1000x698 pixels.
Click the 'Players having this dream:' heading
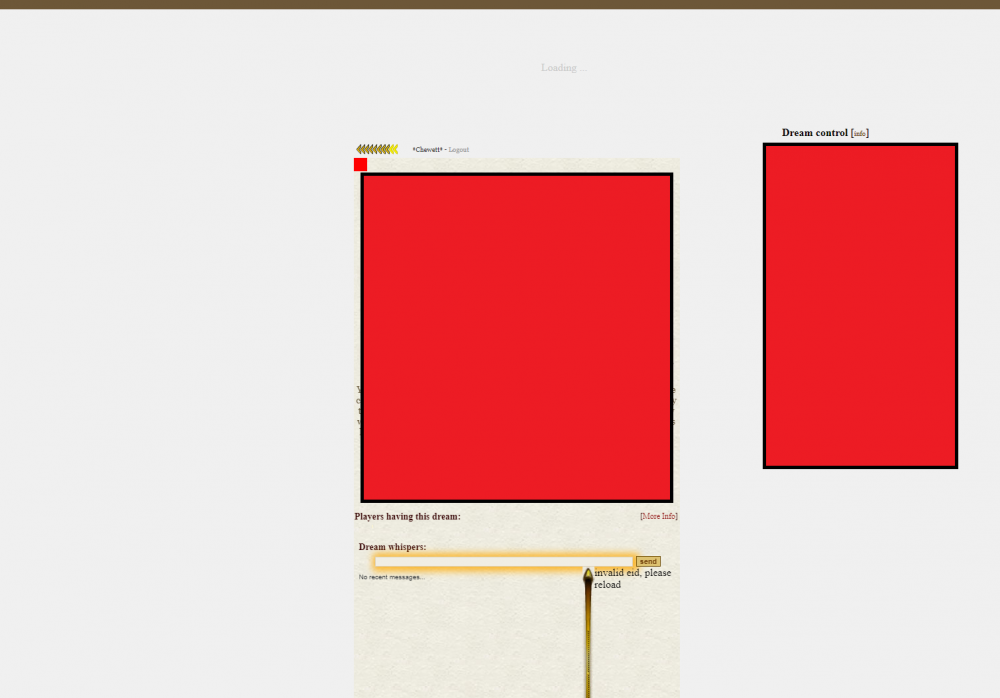pos(407,517)
